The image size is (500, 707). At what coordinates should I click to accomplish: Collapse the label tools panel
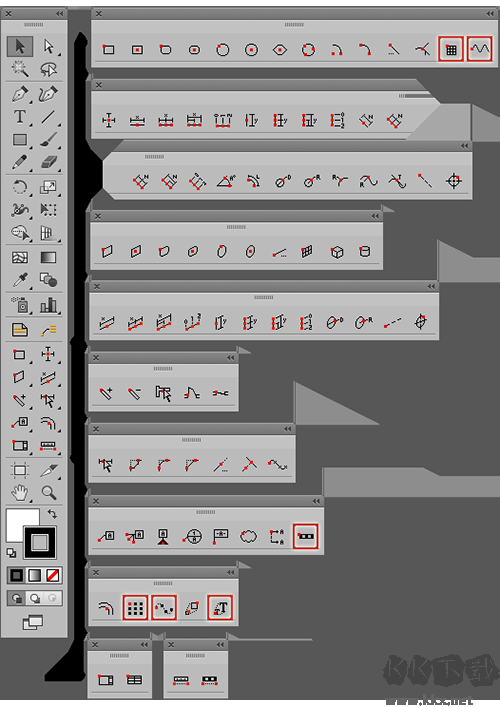316,501
